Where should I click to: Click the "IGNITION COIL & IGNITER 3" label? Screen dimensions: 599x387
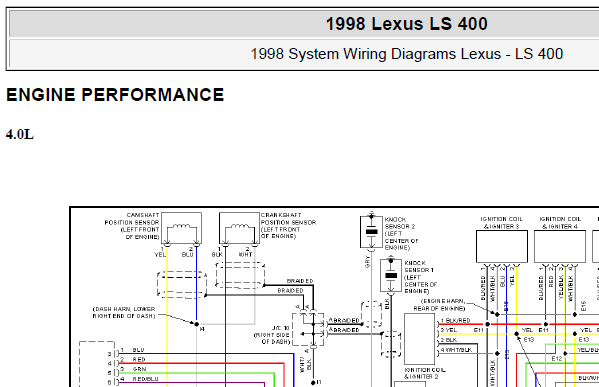click(501, 223)
